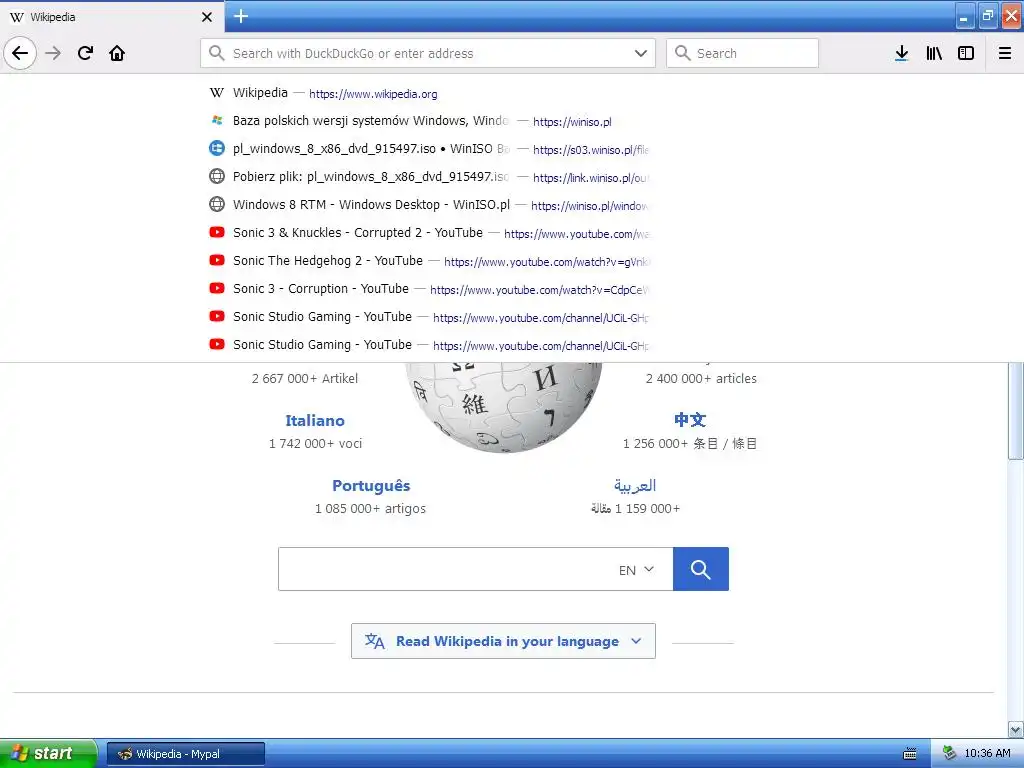Expand the EN language selector
Screen dimensions: 1024x768
click(637, 569)
